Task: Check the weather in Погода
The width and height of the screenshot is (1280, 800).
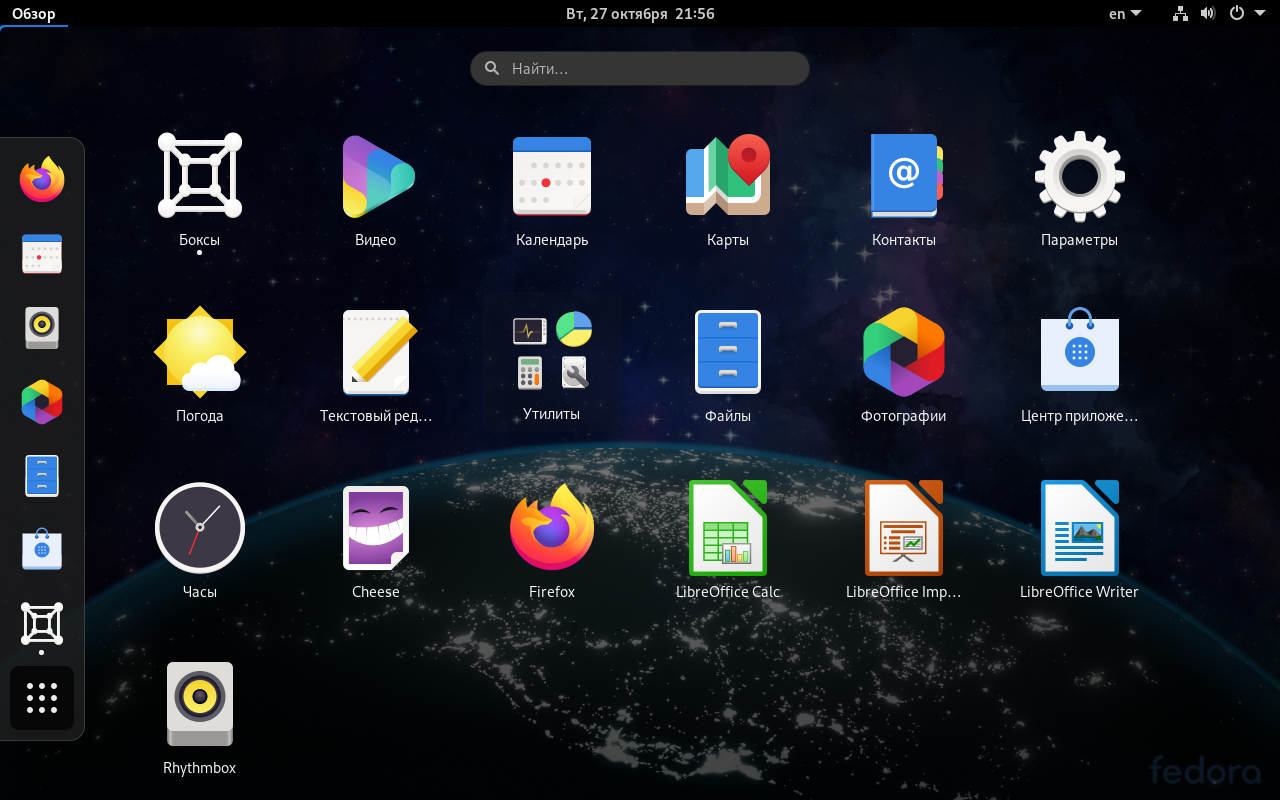Action: pos(199,351)
